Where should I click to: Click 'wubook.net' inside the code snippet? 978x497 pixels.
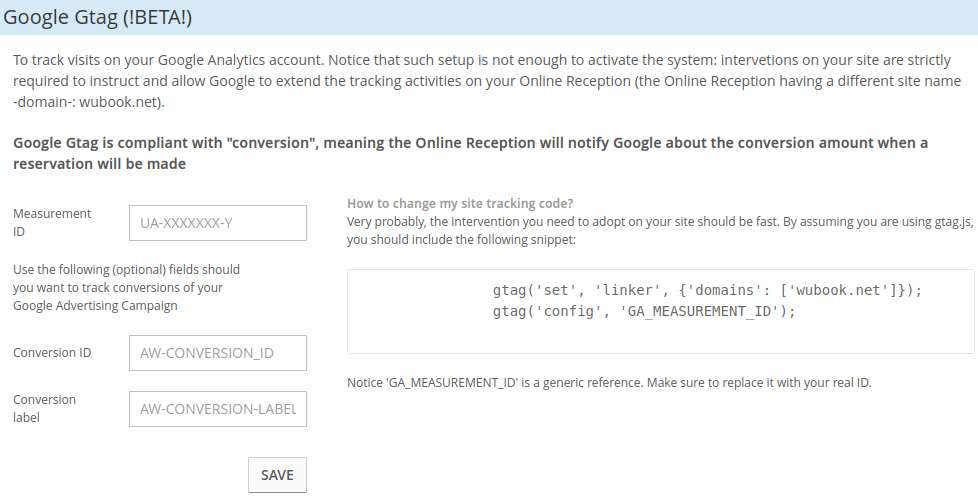[838, 290]
